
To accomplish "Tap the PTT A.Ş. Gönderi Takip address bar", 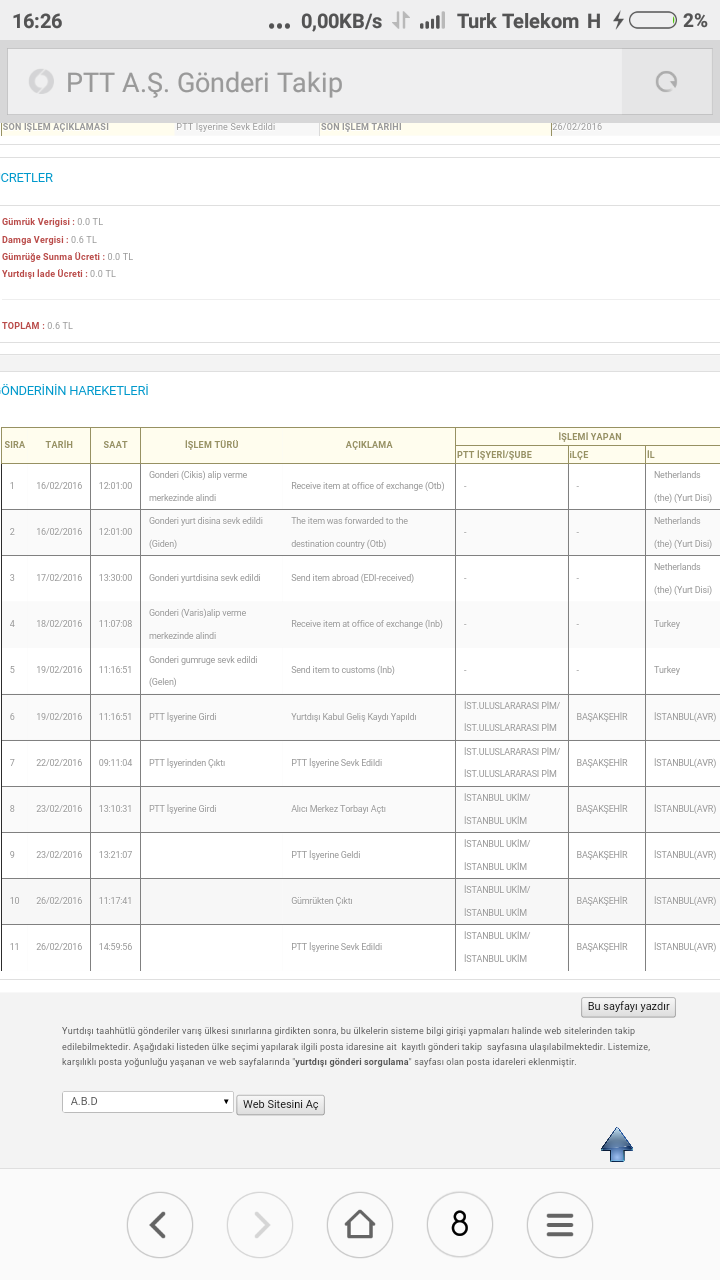I will pos(315,82).
